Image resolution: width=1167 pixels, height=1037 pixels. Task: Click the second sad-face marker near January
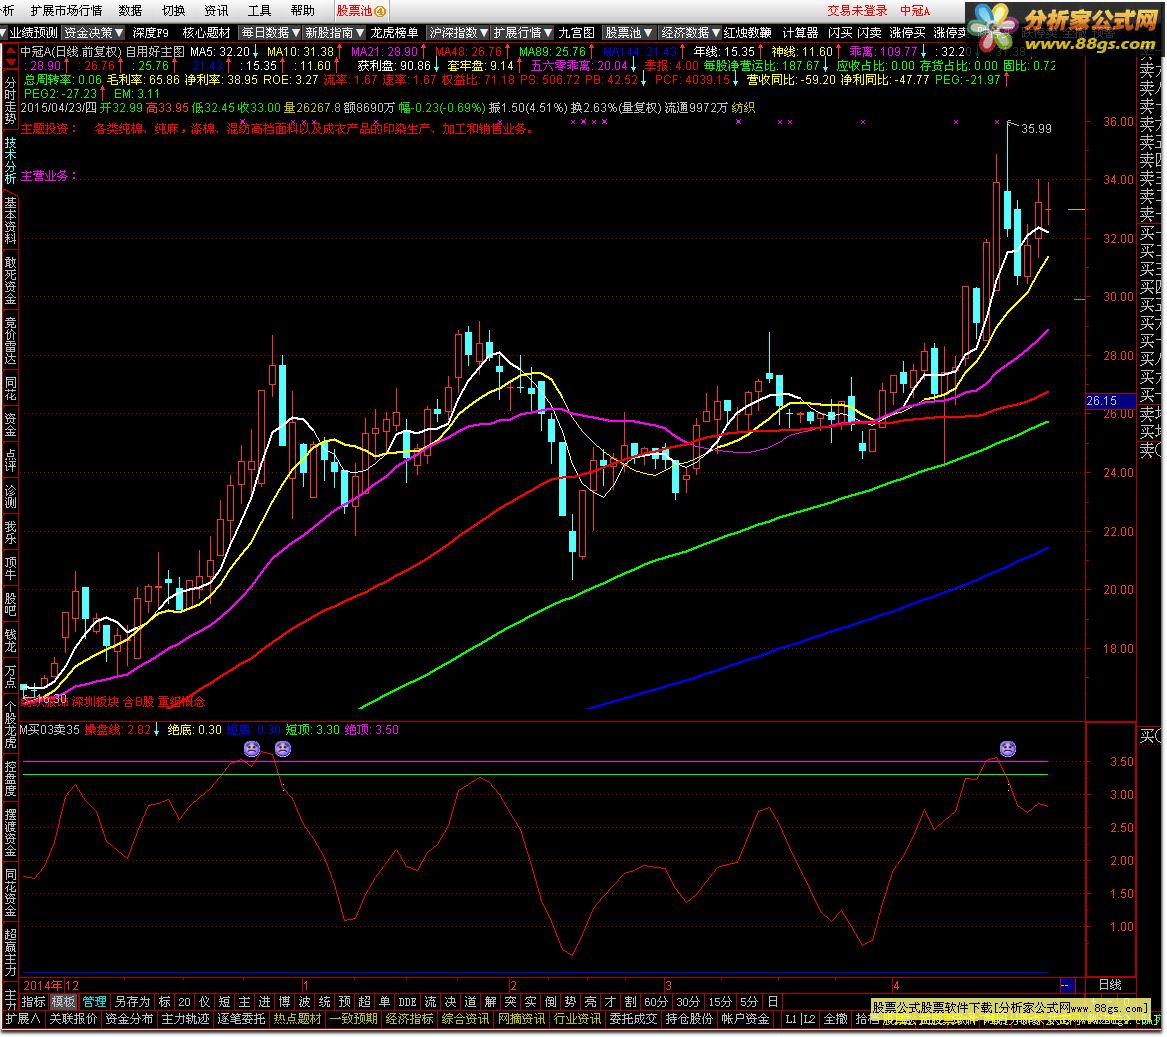(x=283, y=749)
